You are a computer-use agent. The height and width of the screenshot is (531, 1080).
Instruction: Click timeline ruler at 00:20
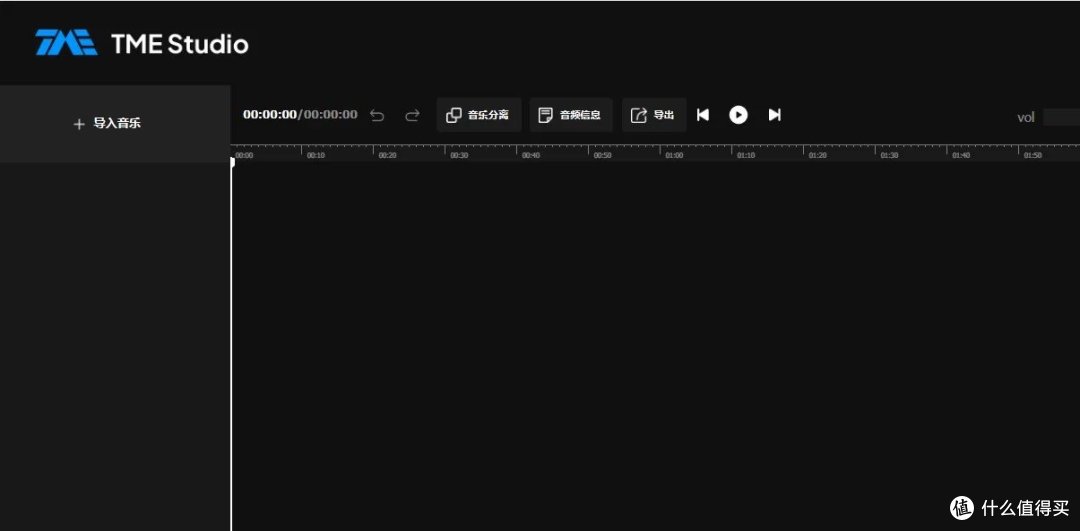click(x=387, y=156)
